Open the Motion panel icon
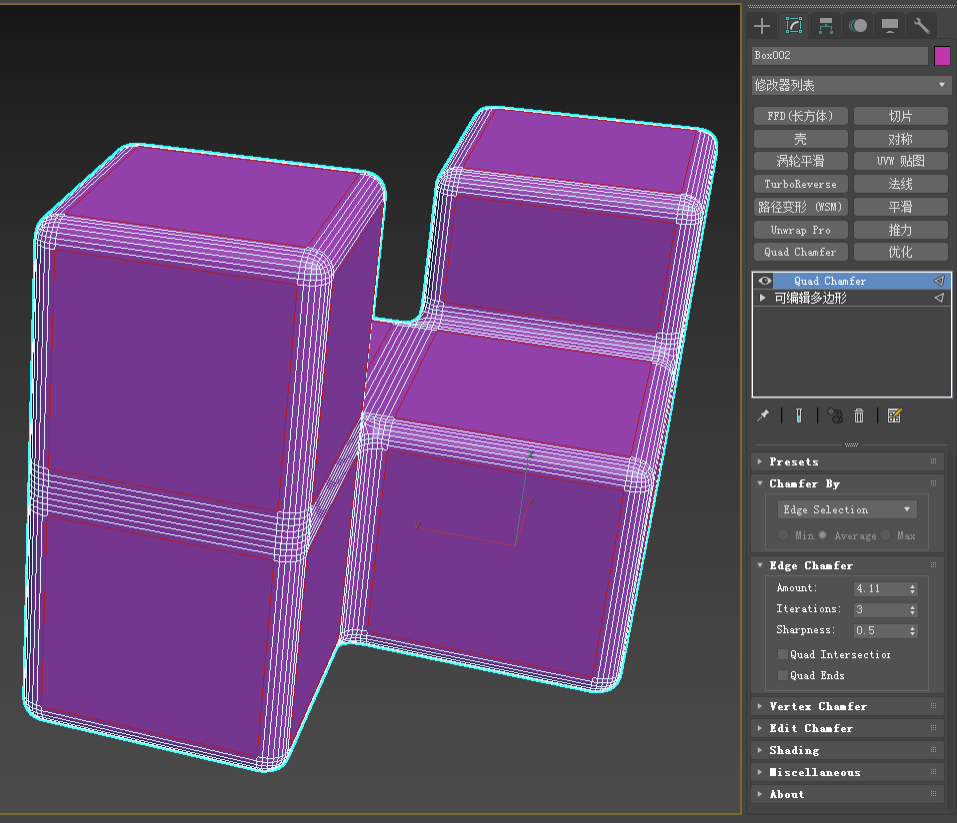Screen dimensions: 957x823 click(858, 26)
